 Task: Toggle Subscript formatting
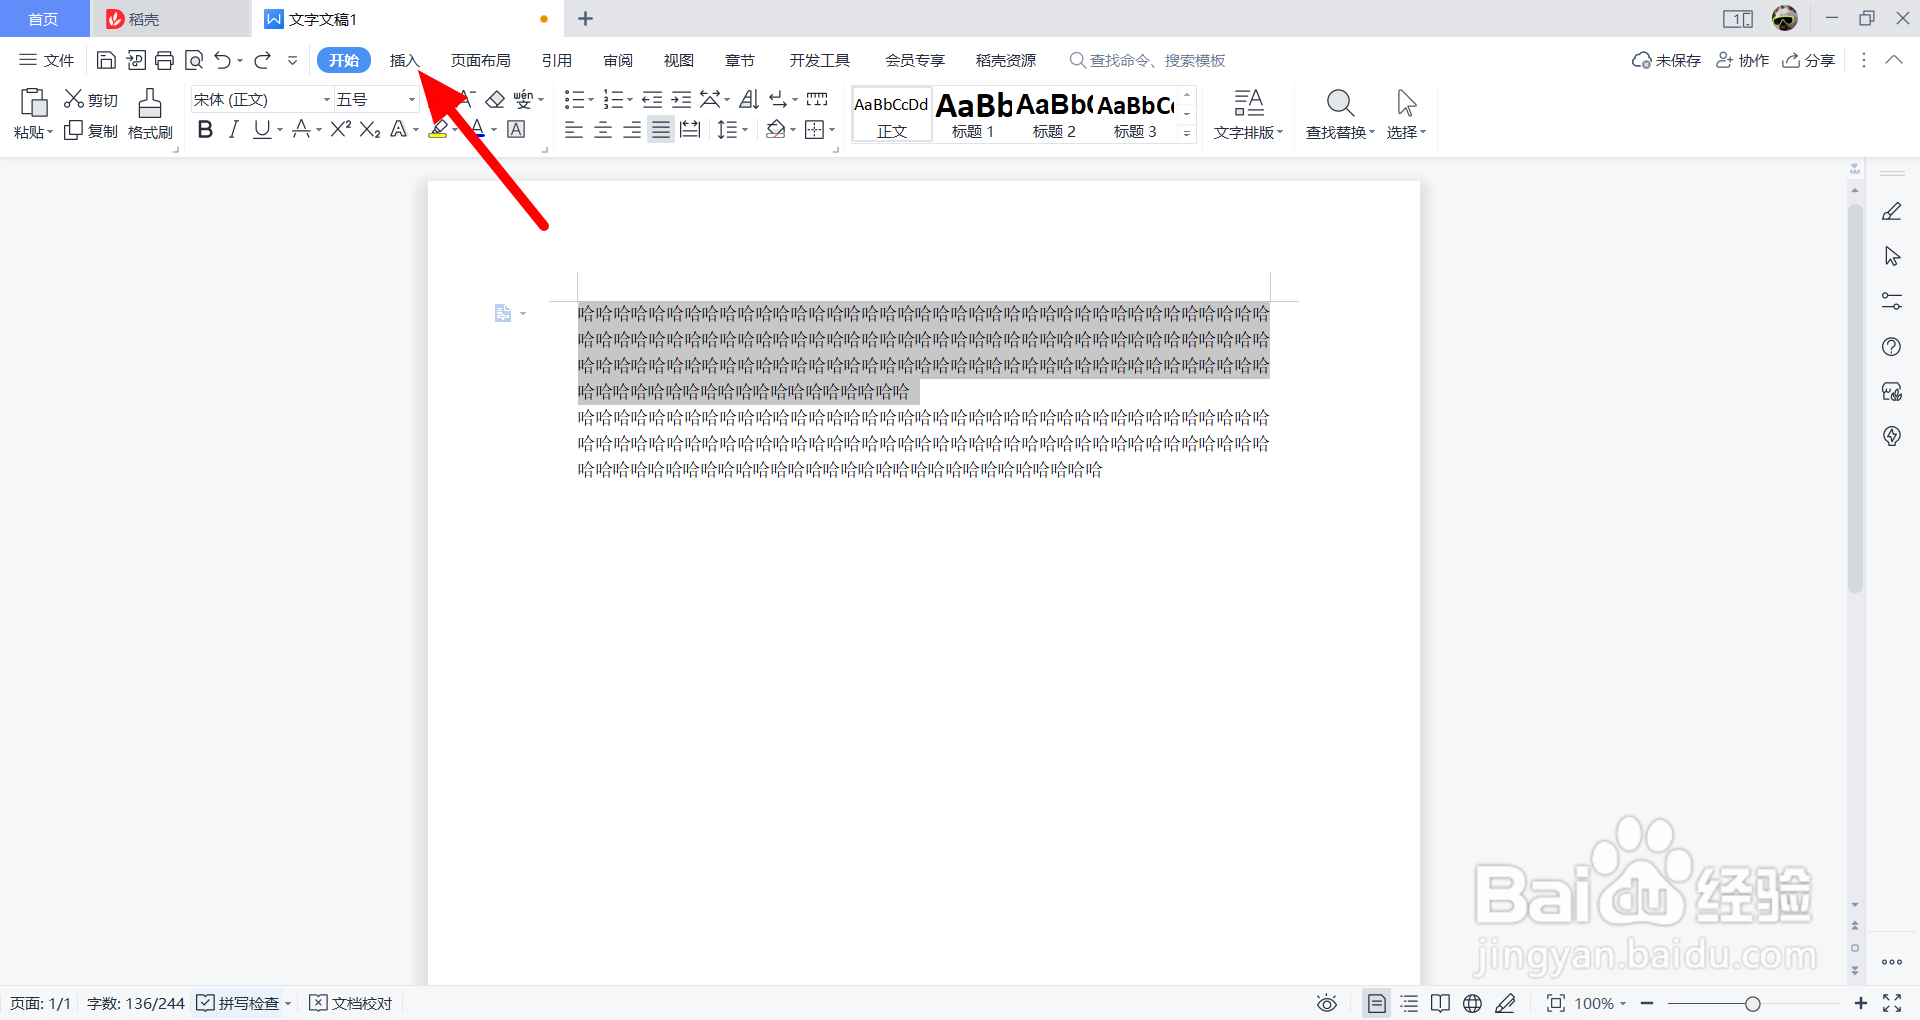click(370, 130)
